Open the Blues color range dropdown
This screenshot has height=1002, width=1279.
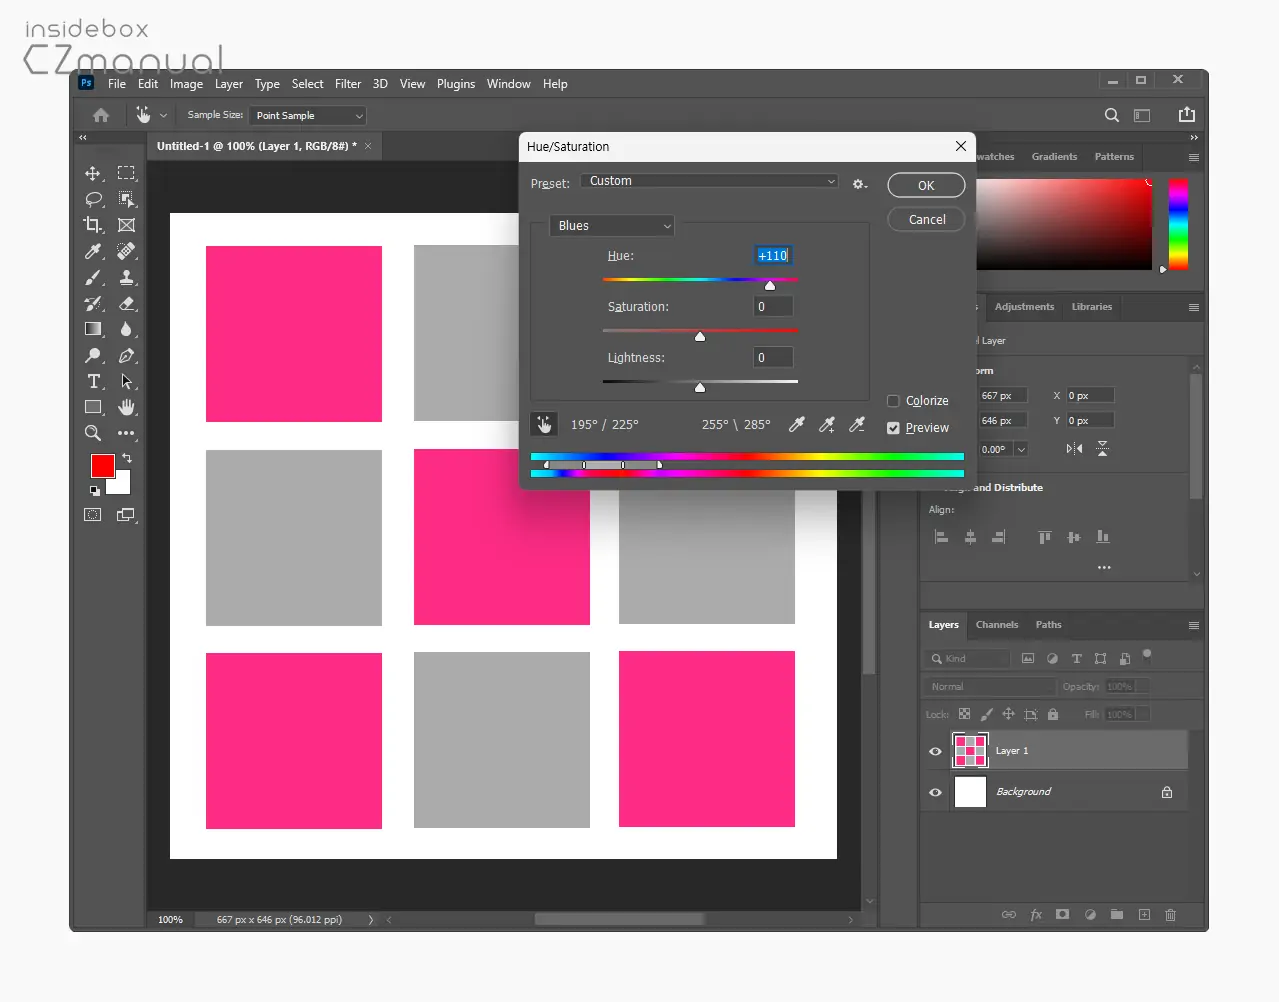(612, 226)
